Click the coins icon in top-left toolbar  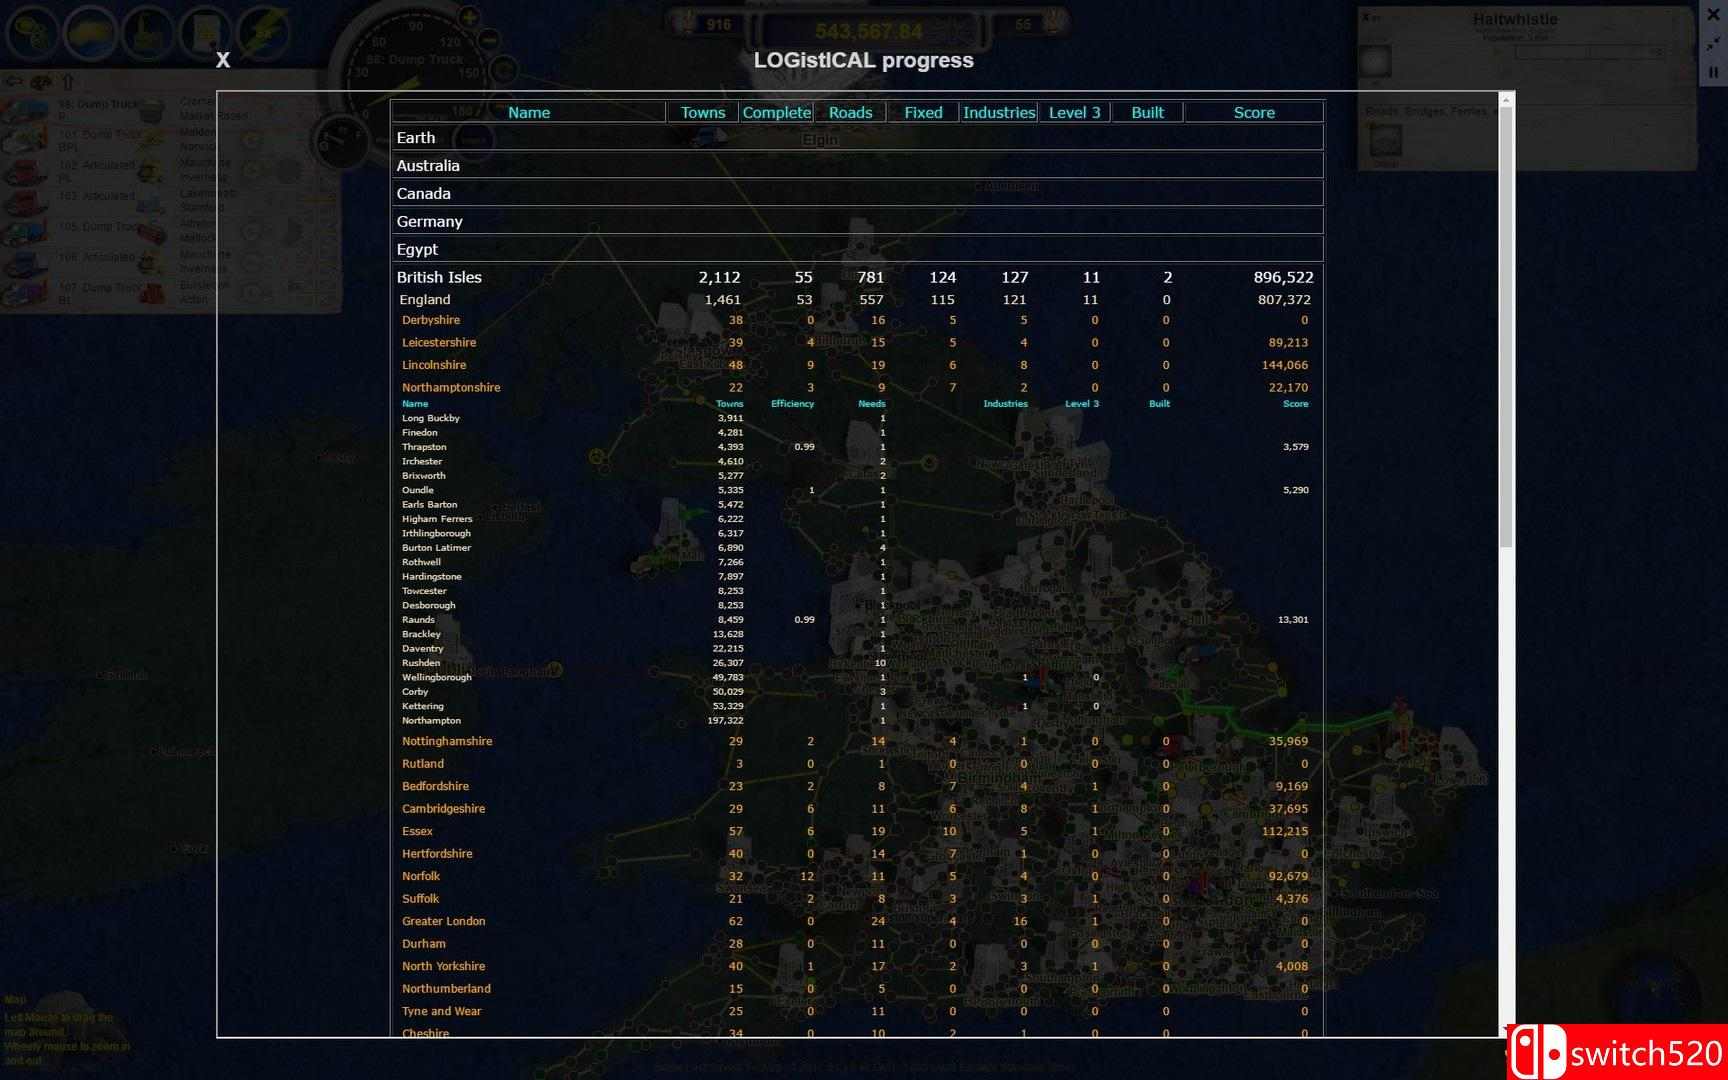tap(33, 32)
